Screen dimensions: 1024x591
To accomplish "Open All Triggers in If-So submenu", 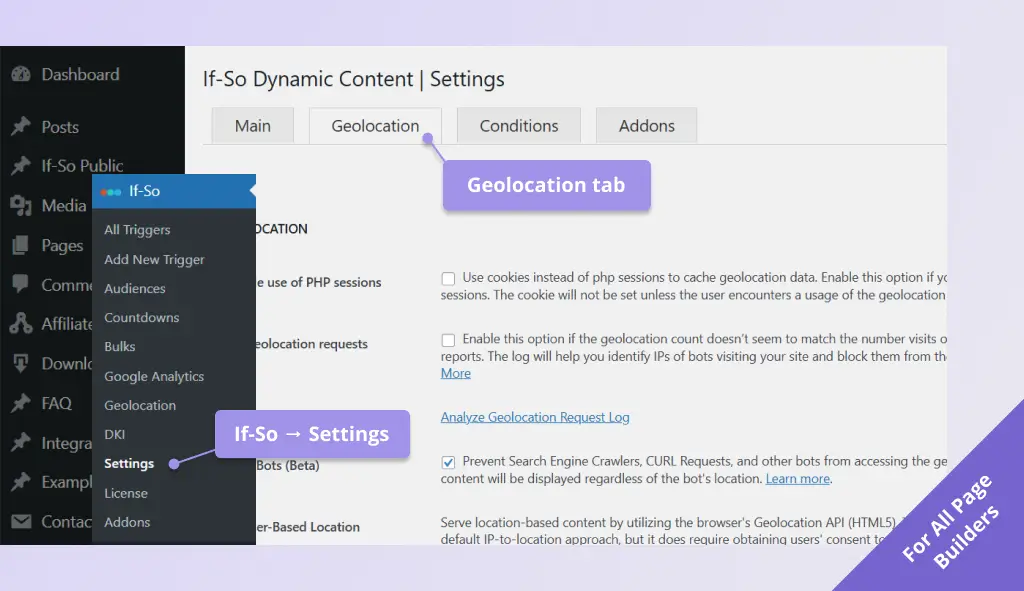I will [137, 230].
